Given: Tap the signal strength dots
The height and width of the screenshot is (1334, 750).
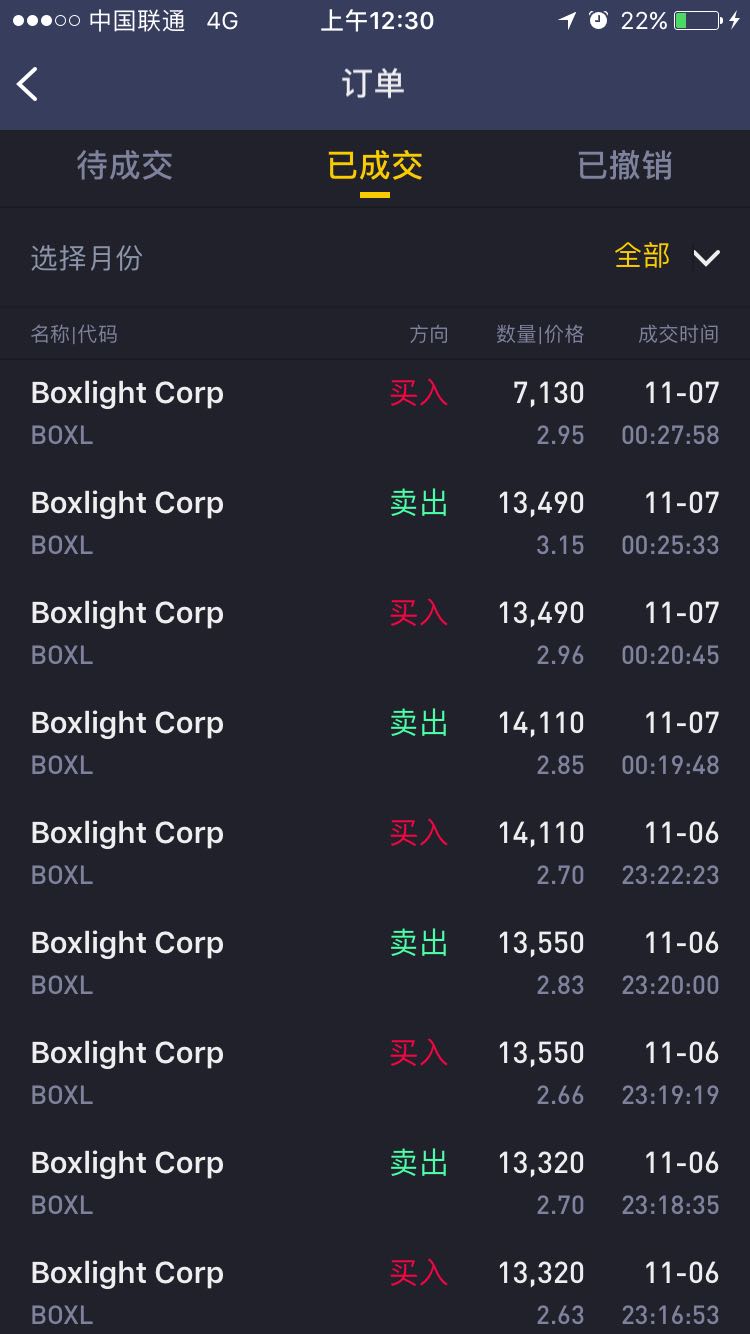Looking at the screenshot, I should 46,21.
